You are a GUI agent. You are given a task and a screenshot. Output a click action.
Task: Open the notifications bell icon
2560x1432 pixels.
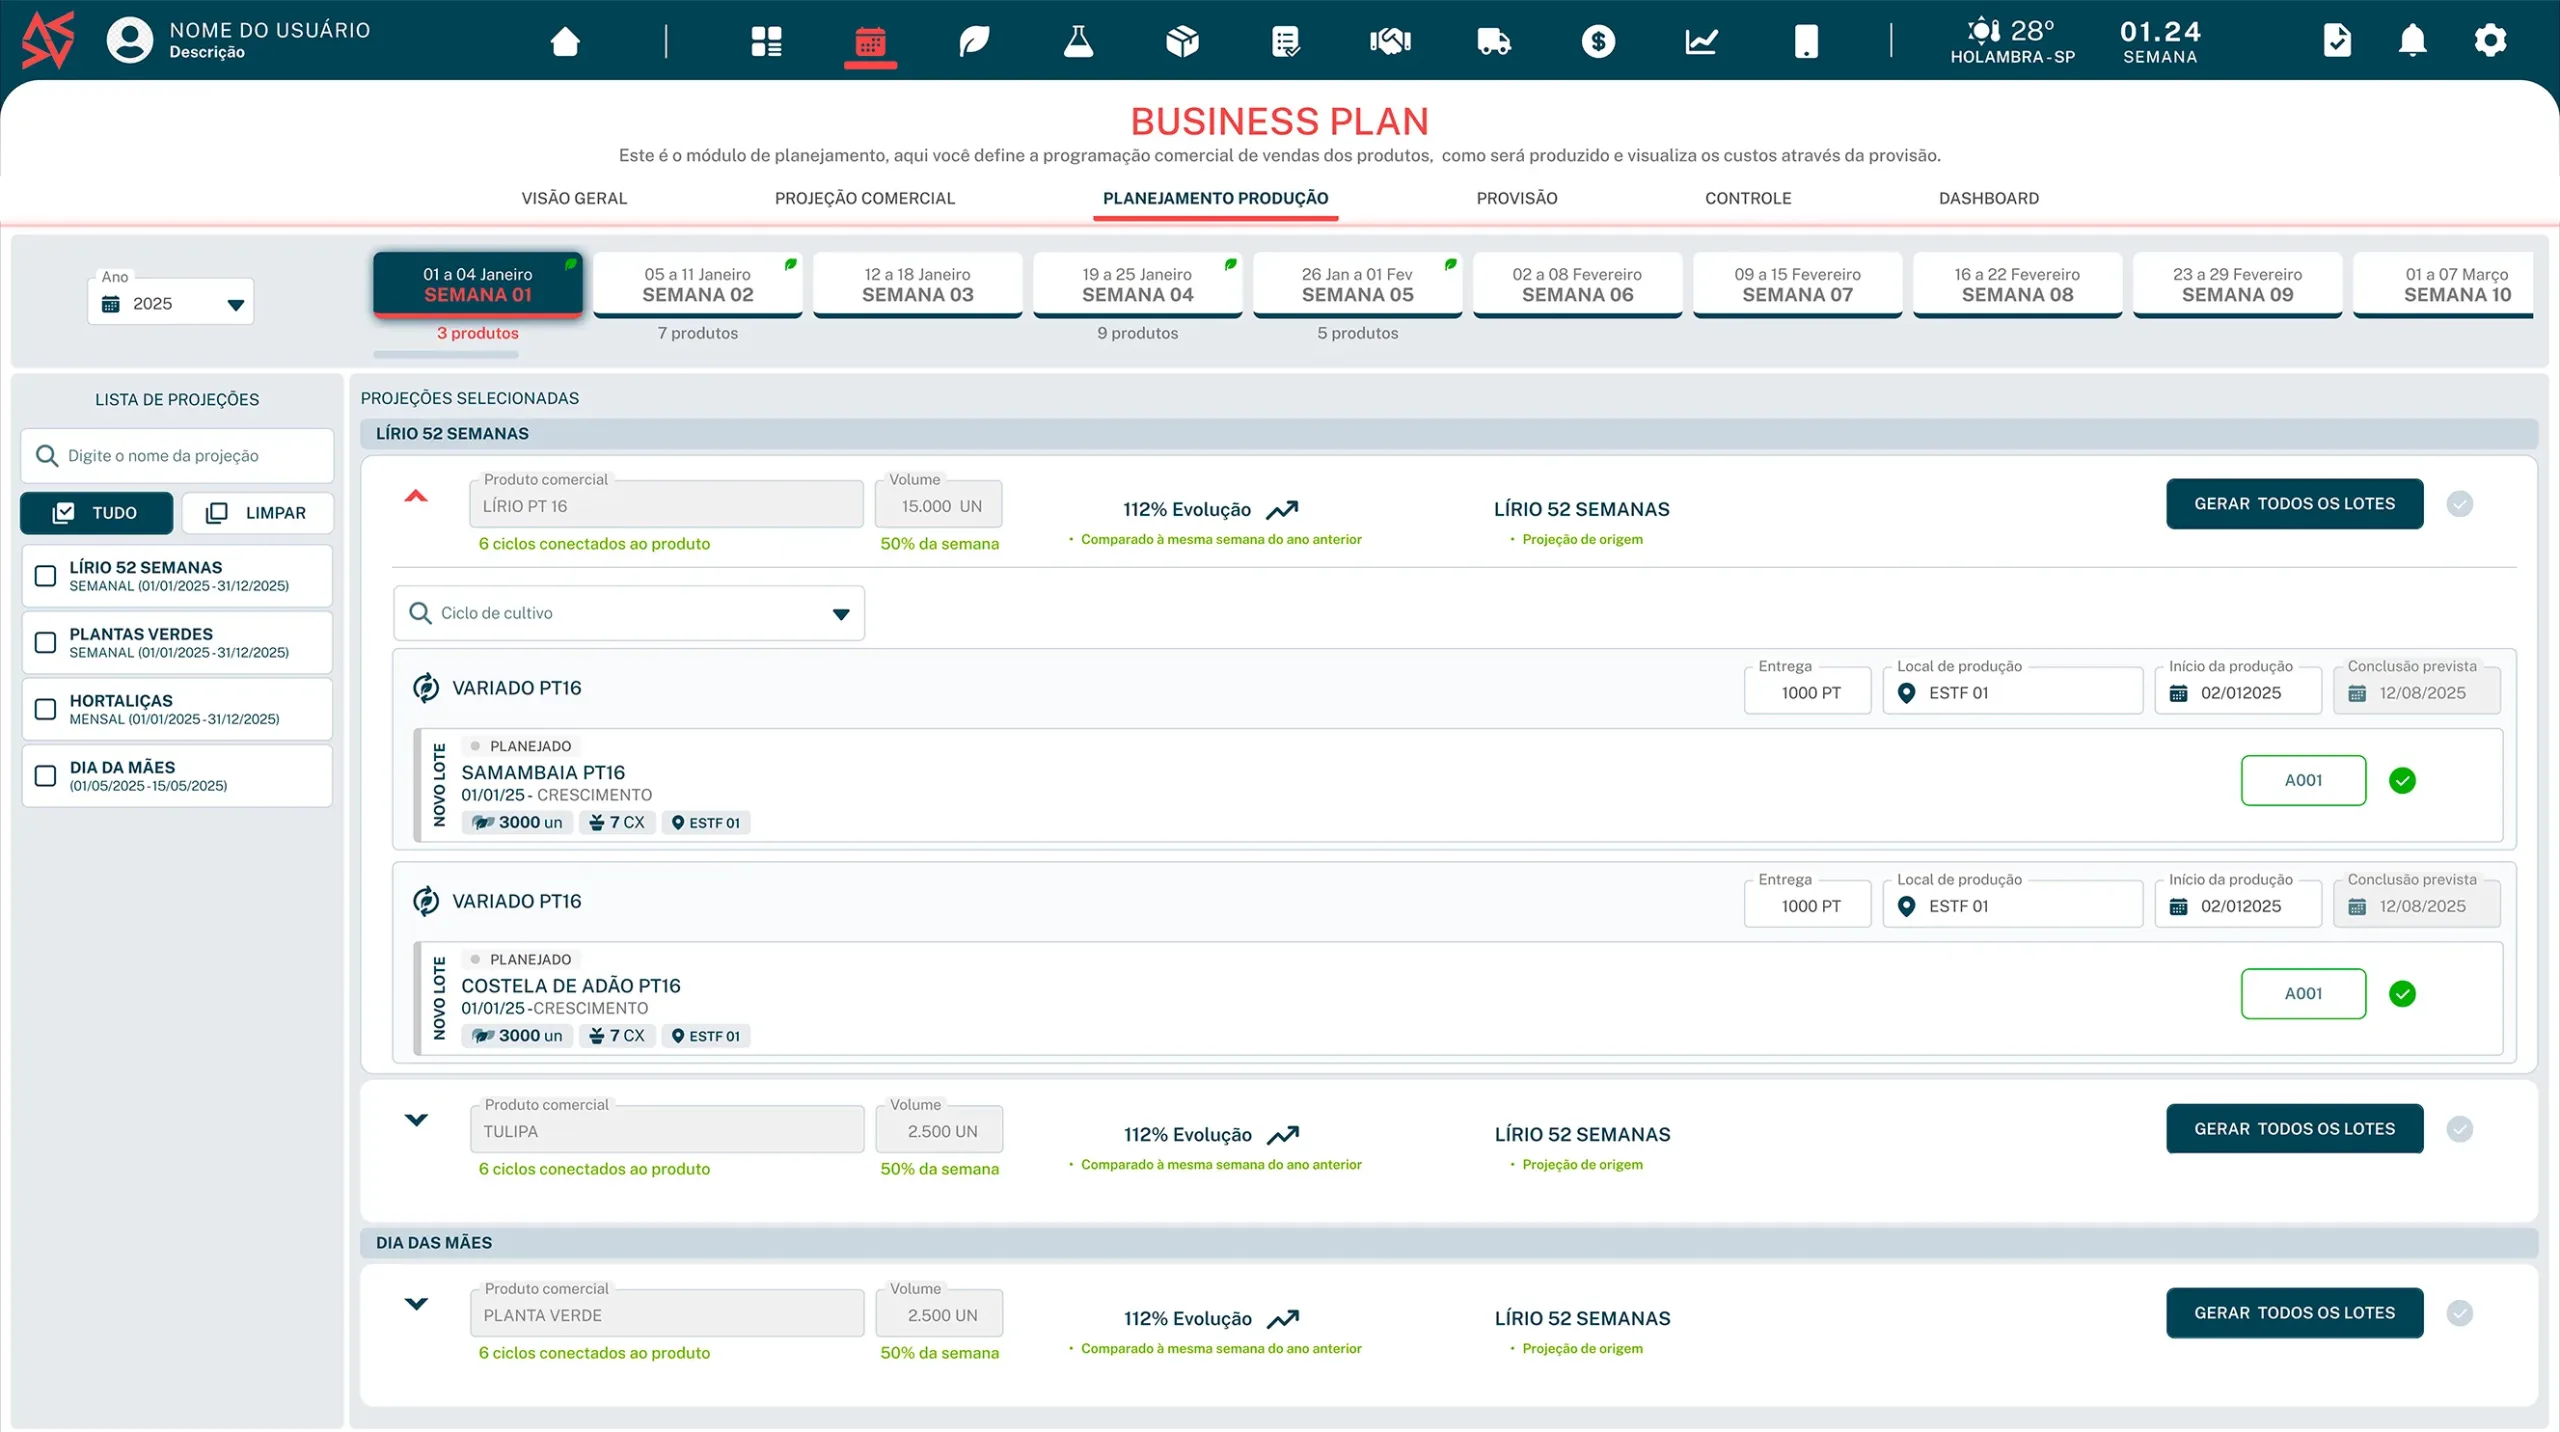coord(2412,42)
